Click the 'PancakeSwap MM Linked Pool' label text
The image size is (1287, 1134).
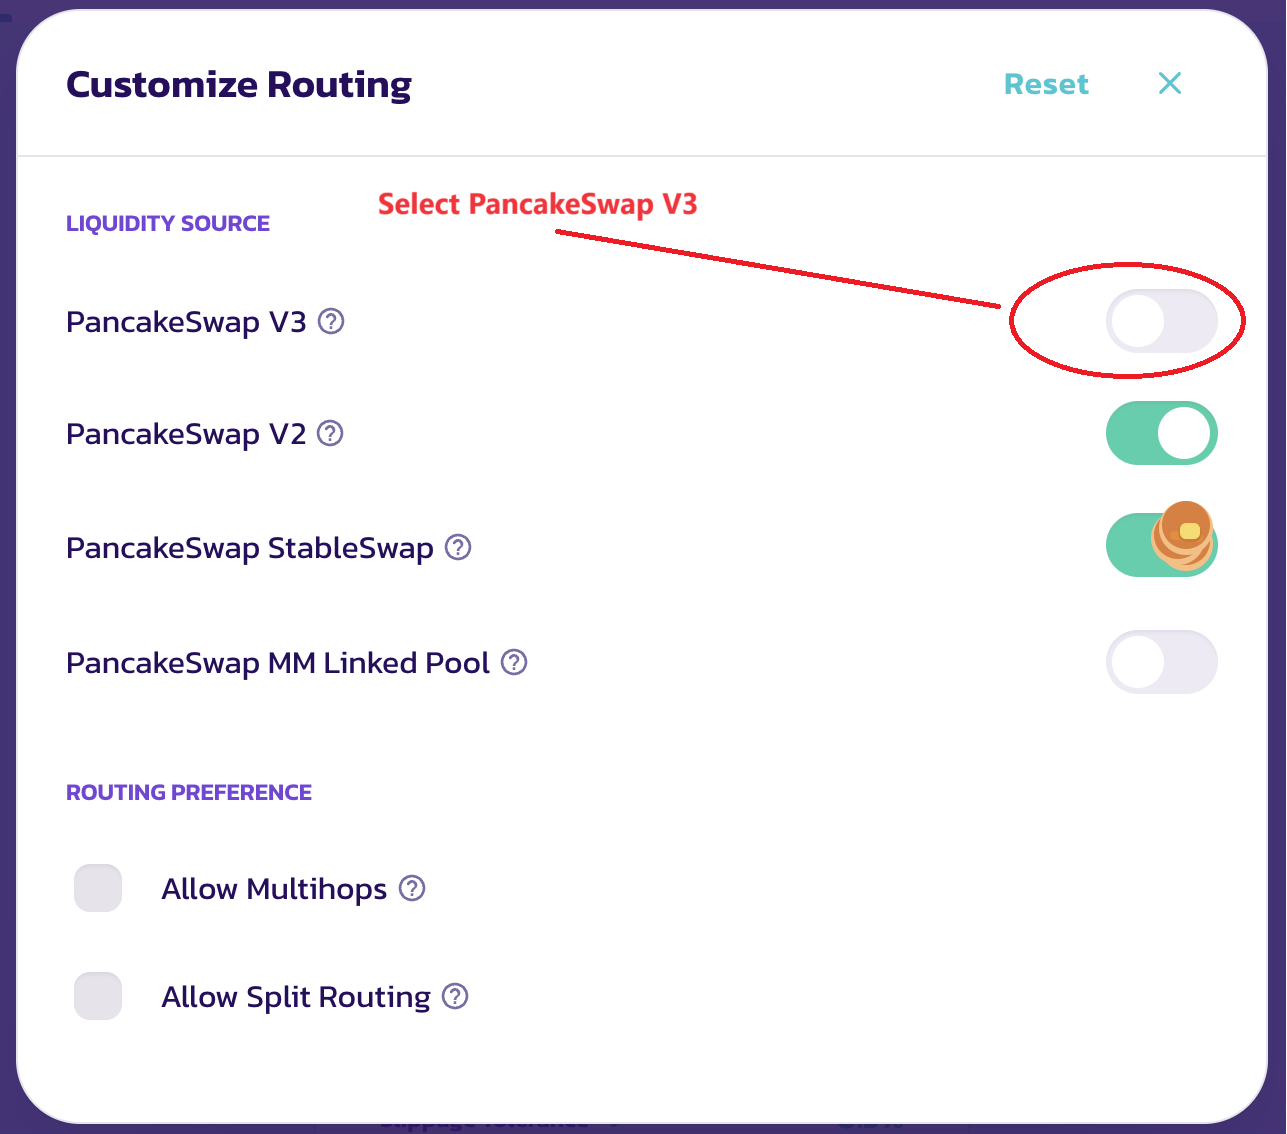(278, 663)
